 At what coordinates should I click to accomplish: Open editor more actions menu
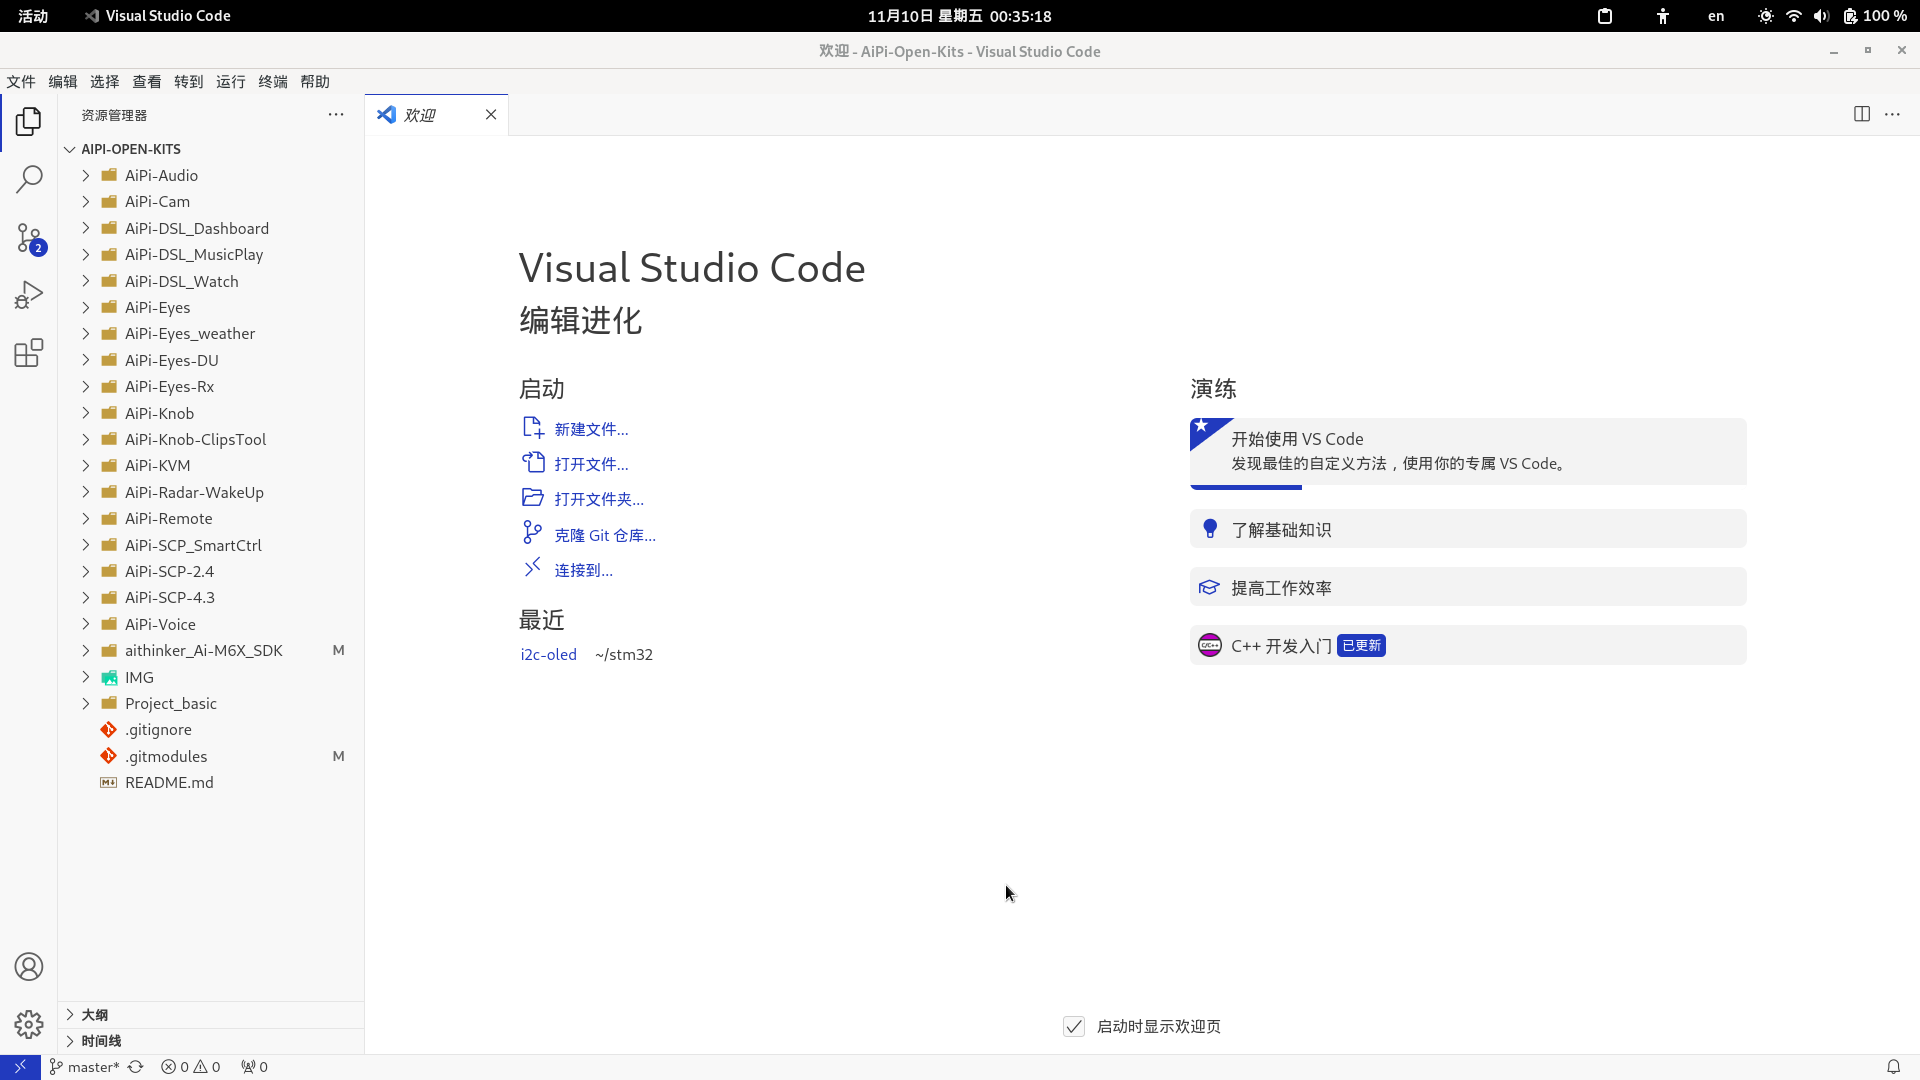pos(1892,114)
